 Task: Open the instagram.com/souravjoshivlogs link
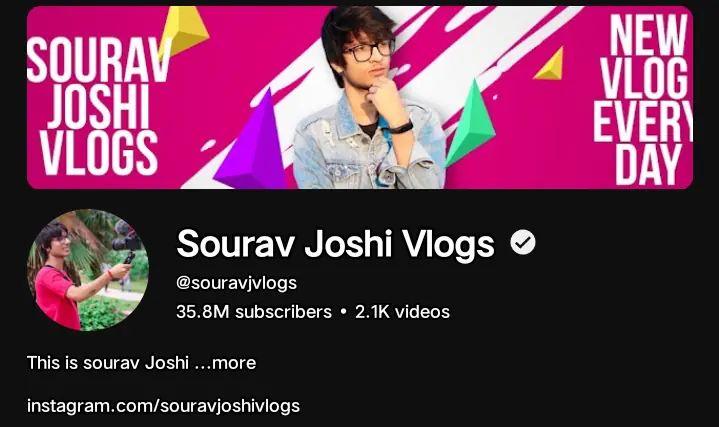point(163,406)
